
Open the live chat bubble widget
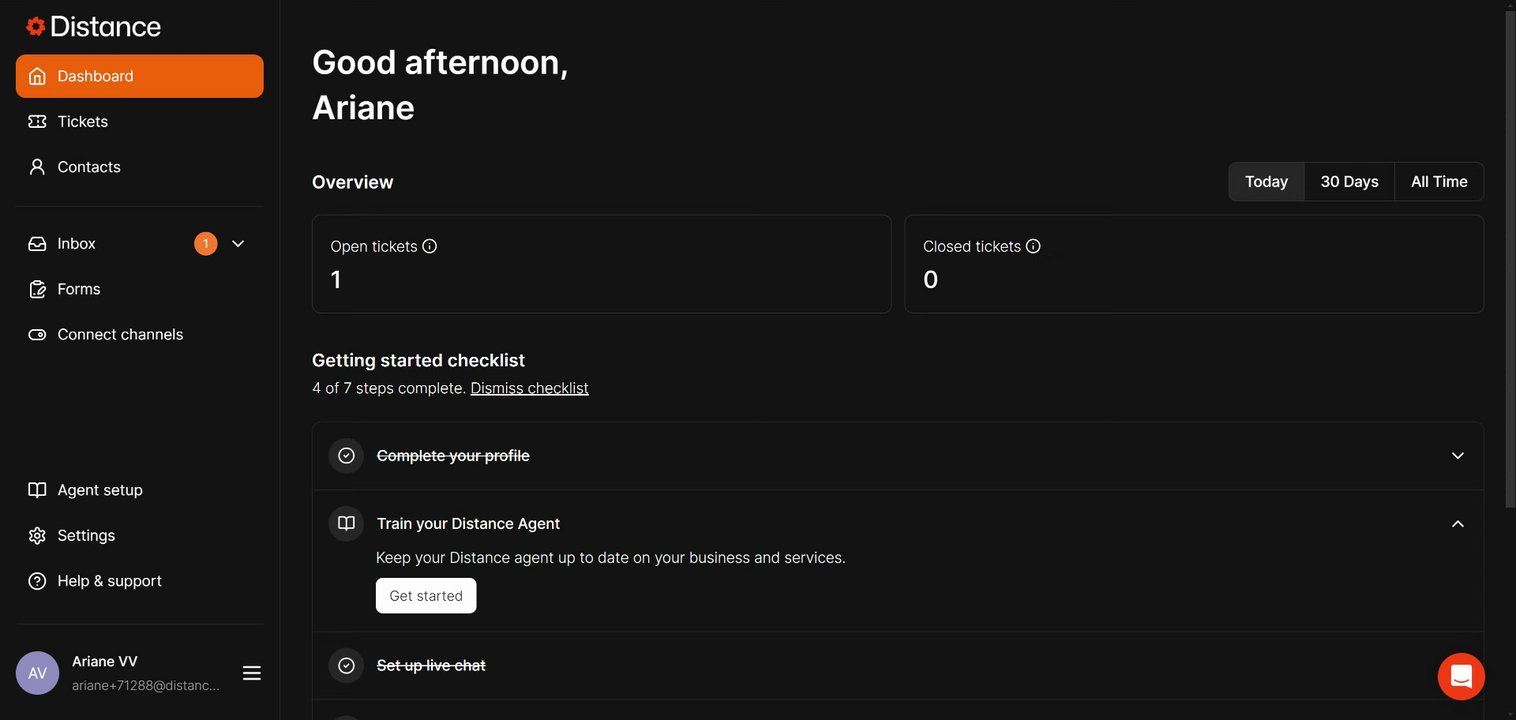[x=1461, y=676]
